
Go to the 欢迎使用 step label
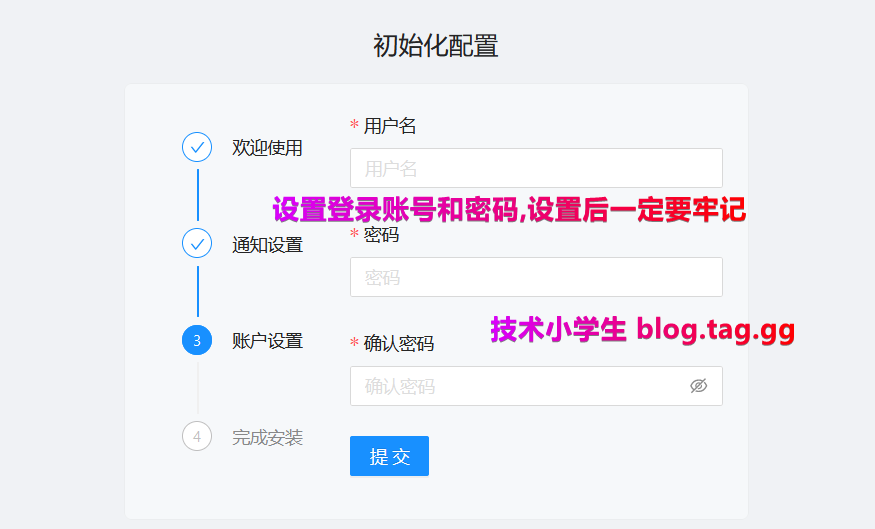click(x=267, y=148)
